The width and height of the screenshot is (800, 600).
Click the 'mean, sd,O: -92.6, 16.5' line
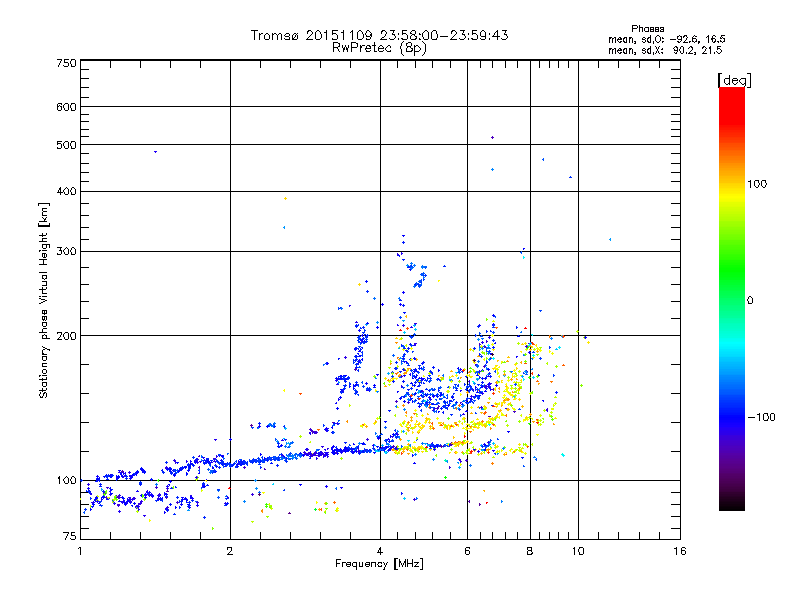[x=666, y=39]
